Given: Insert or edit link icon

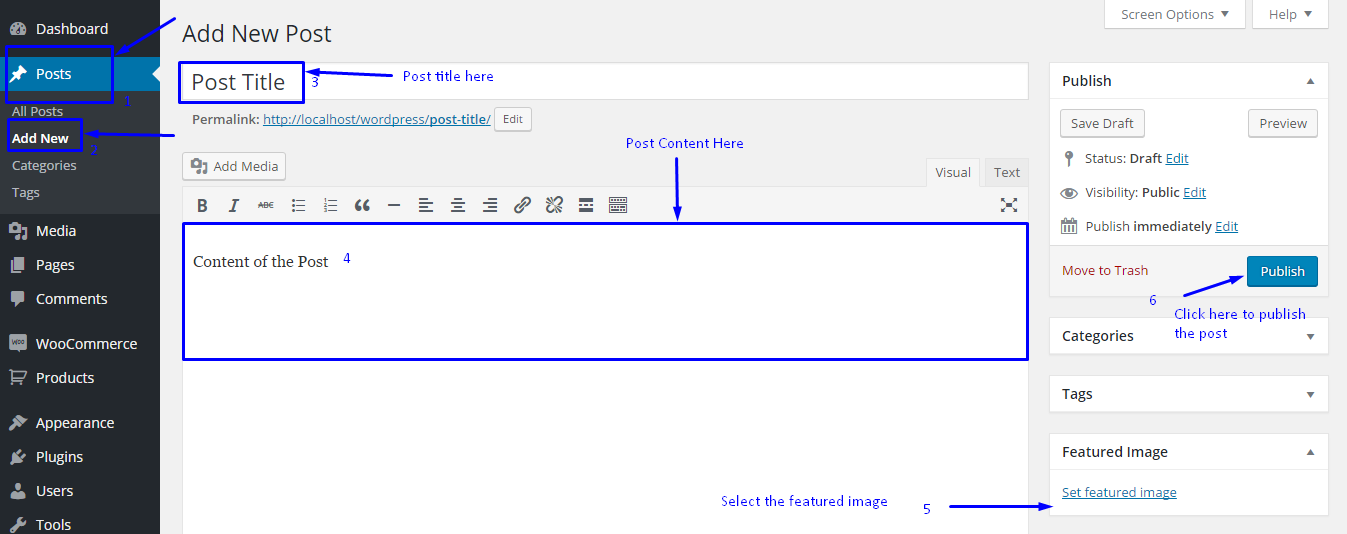Looking at the screenshot, I should tap(522, 205).
